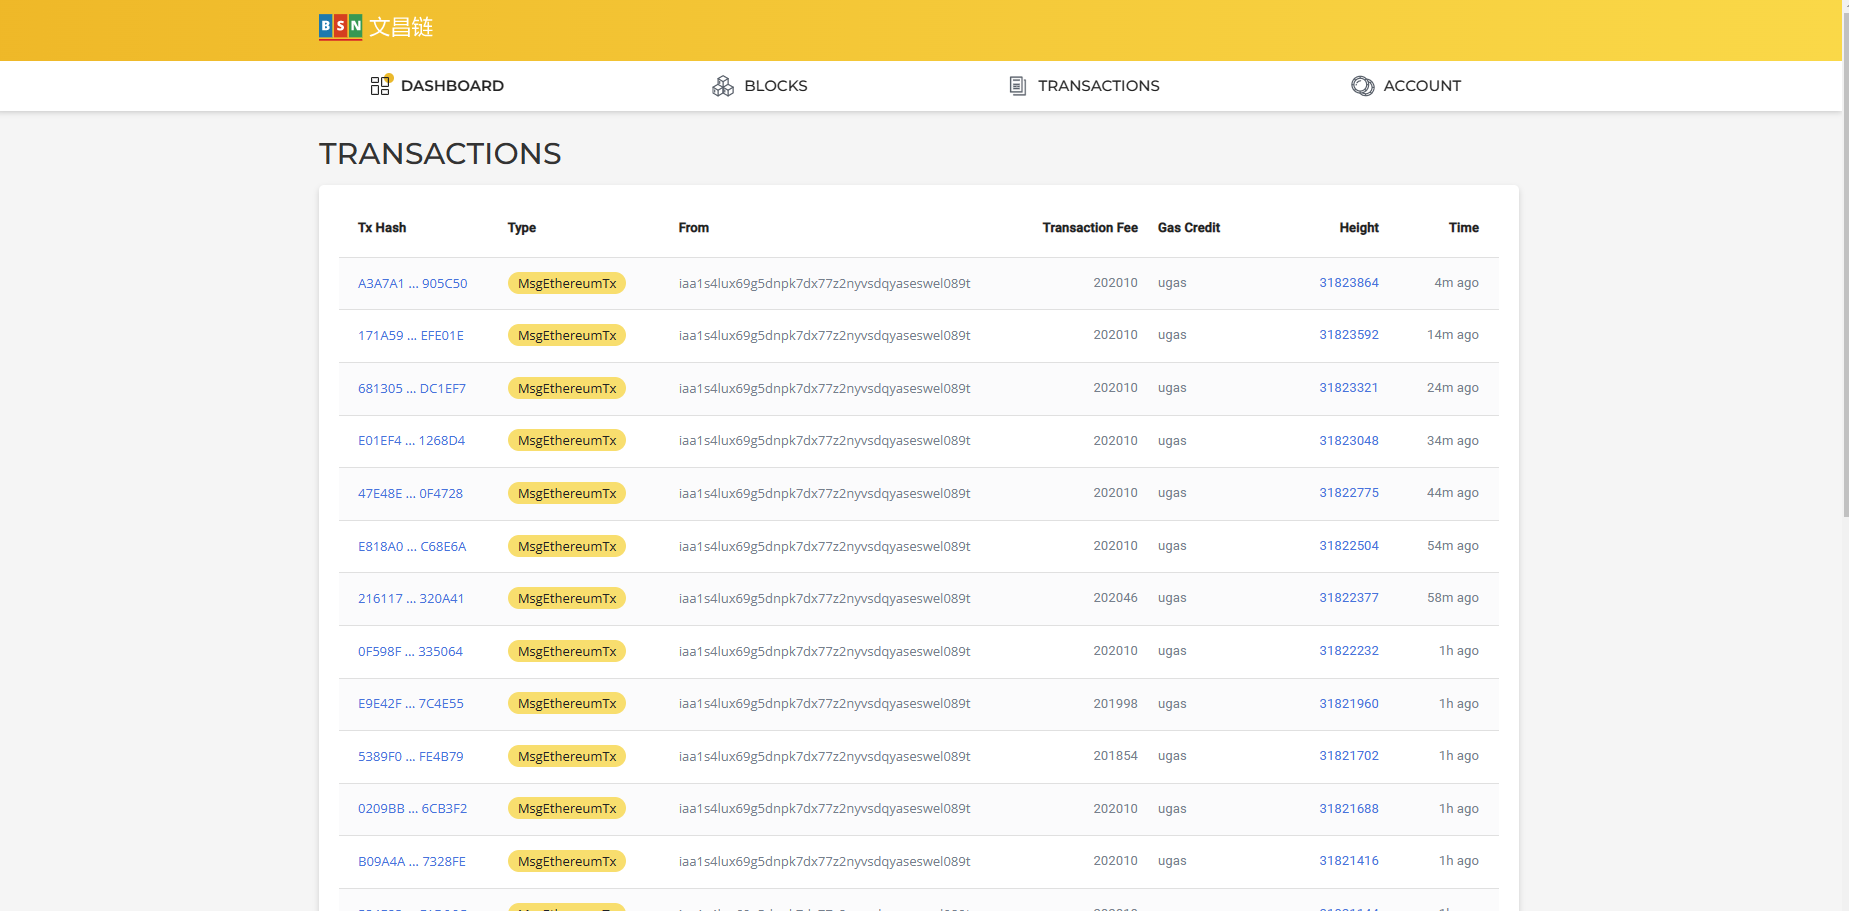Open transaction hash 216117 ... 320A41
The width and height of the screenshot is (1849, 911).
click(x=411, y=598)
